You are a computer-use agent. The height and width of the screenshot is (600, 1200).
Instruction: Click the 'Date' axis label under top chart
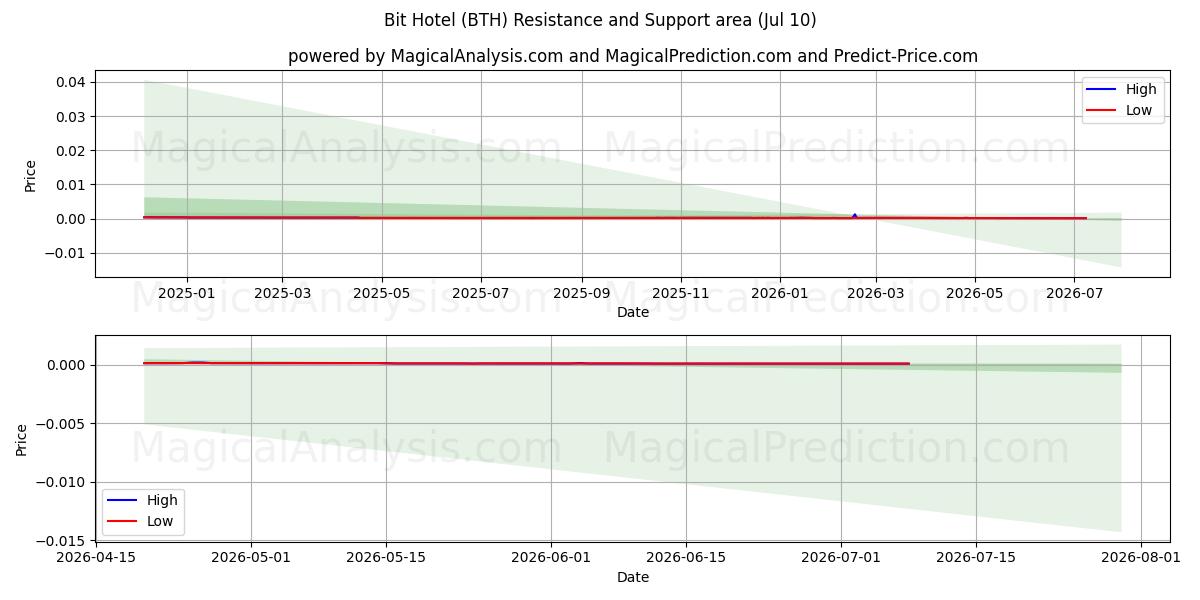633,313
